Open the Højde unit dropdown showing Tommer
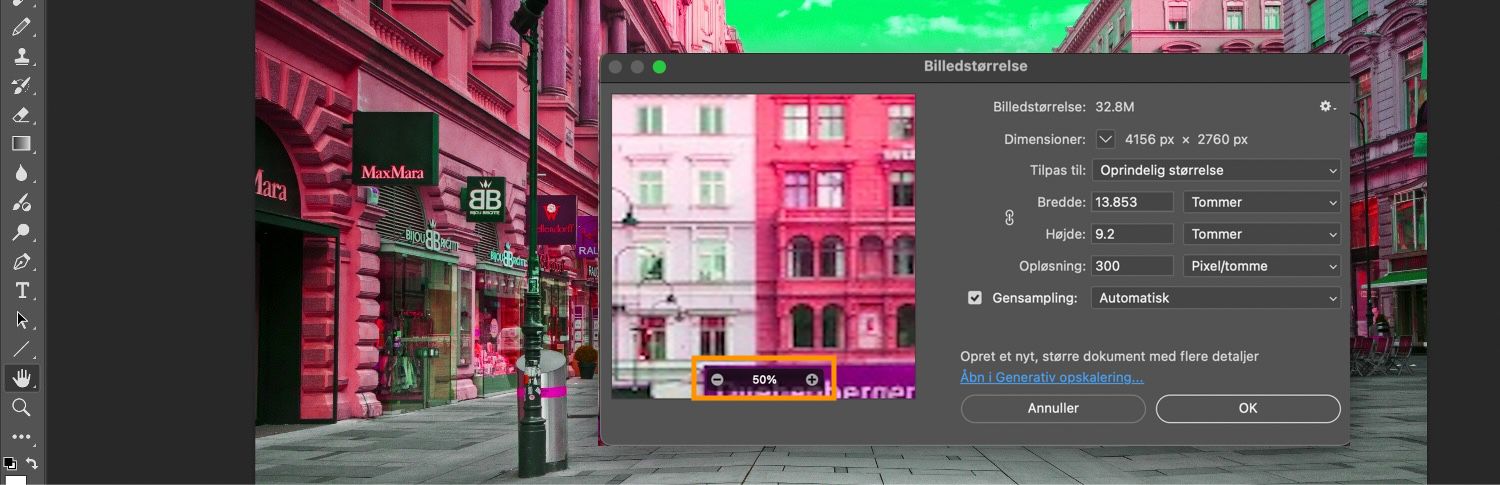 pyautogui.click(x=1262, y=234)
